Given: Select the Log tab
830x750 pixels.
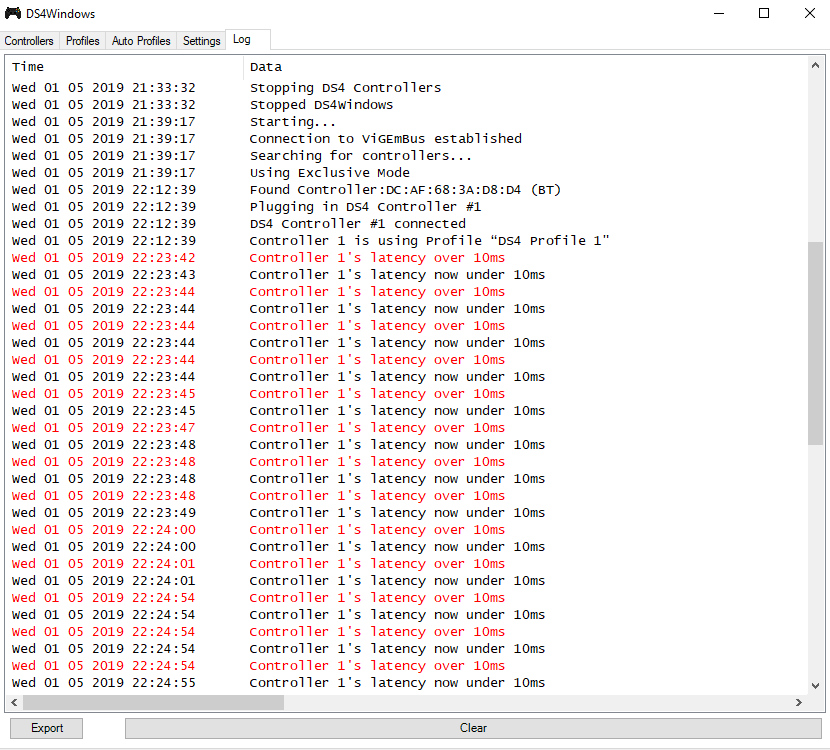Looking at the screenshot, I should pos(241,40).
